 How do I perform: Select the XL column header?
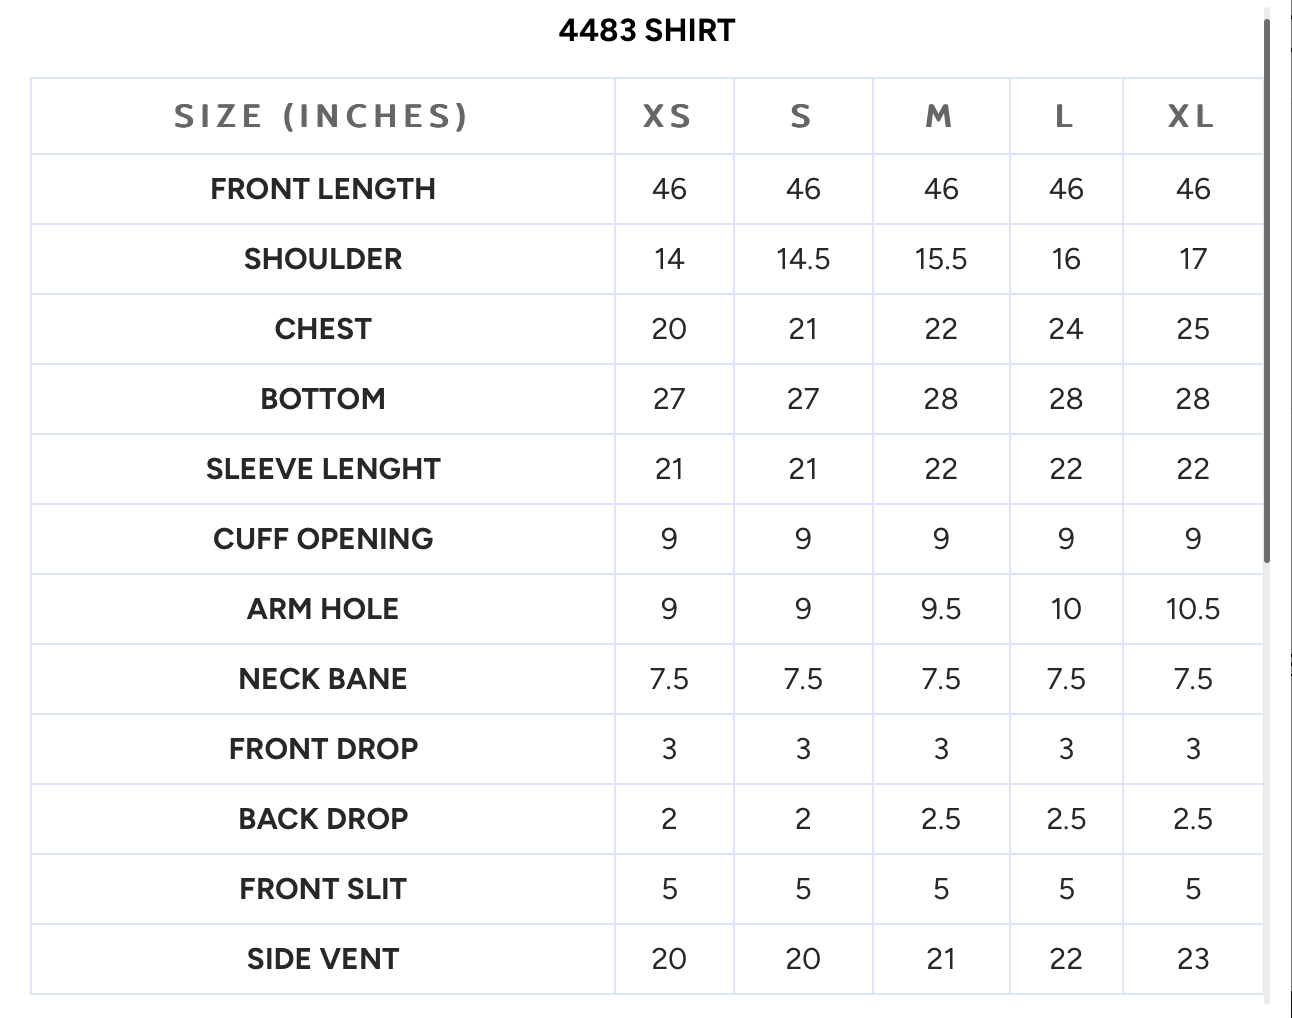(x=1192, y=117)
